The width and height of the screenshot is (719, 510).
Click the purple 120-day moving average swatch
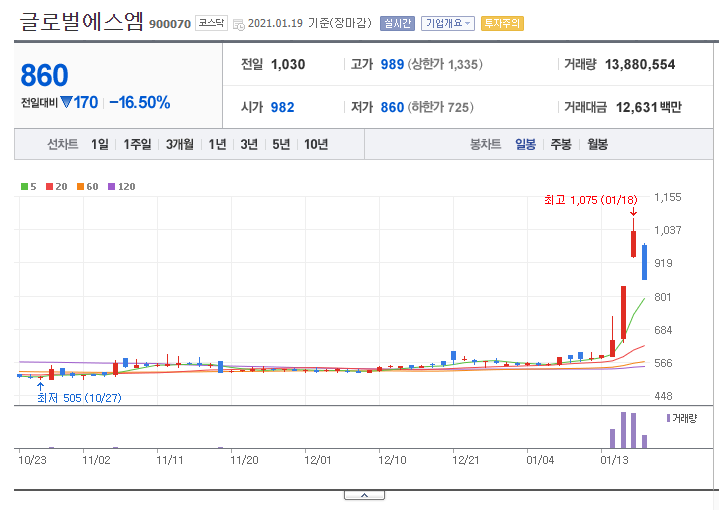point(111,187)
